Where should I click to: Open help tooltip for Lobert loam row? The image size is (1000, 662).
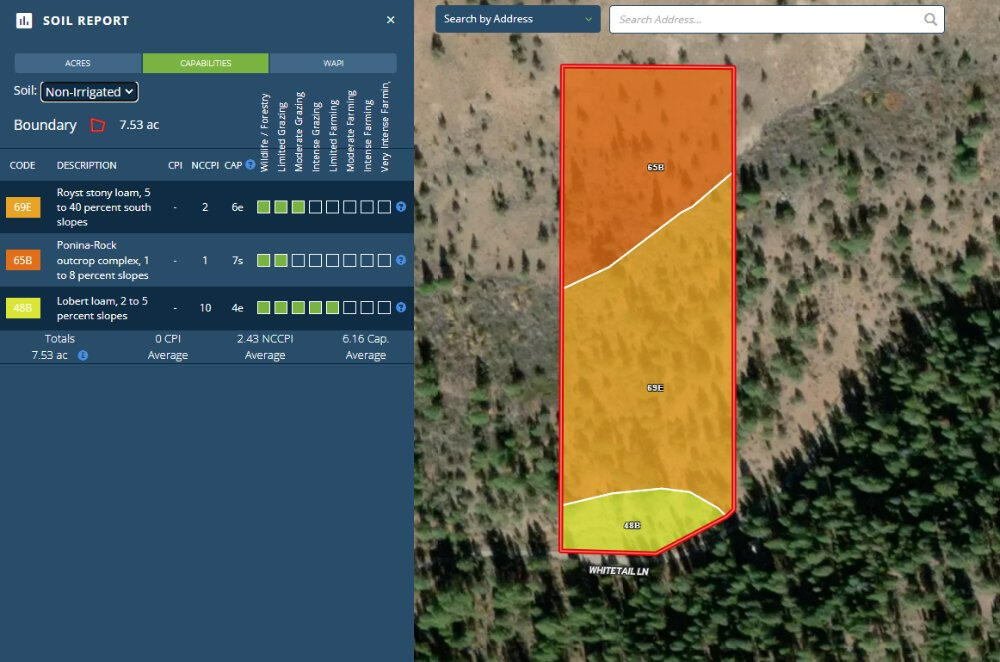click(400, 308)
